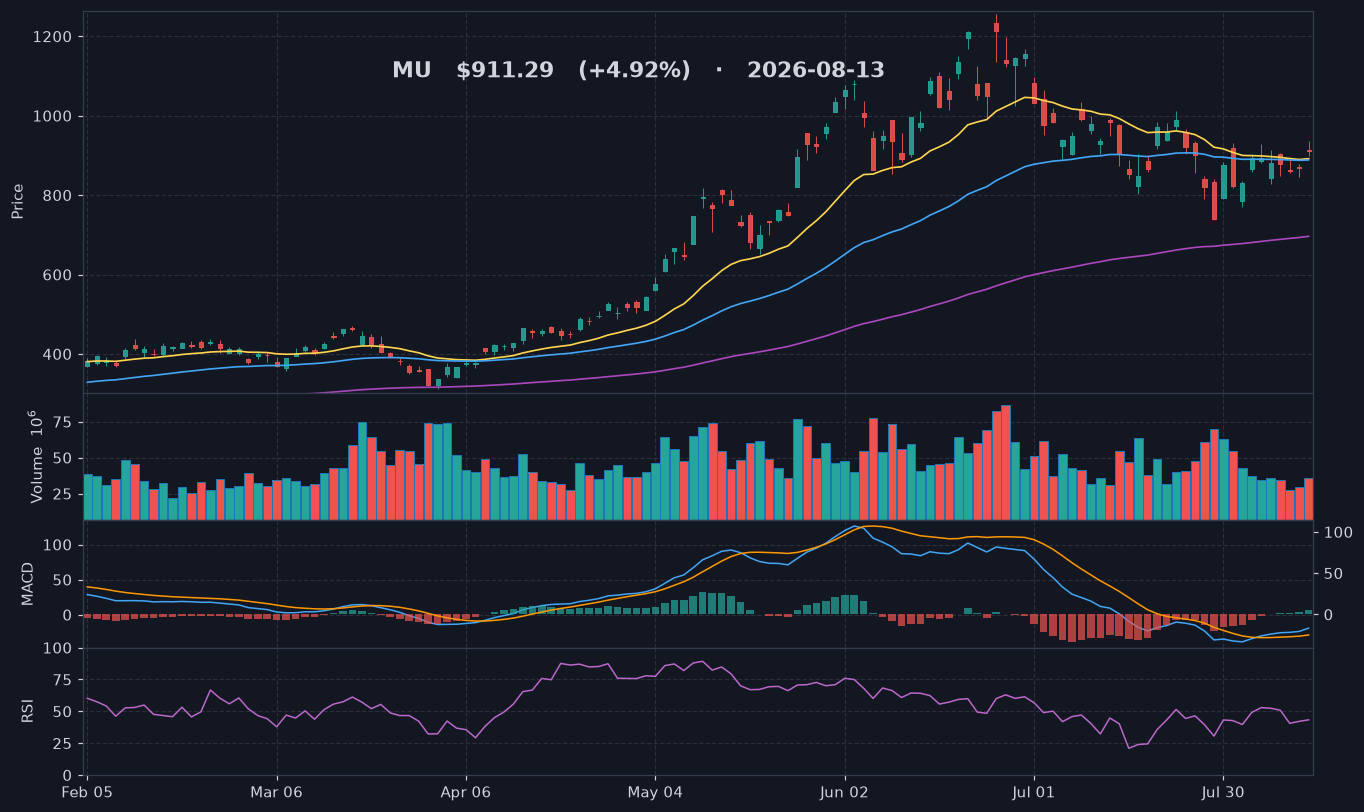Pick the date "2026-08-13" in the chart title

click(x=816, y=71)
